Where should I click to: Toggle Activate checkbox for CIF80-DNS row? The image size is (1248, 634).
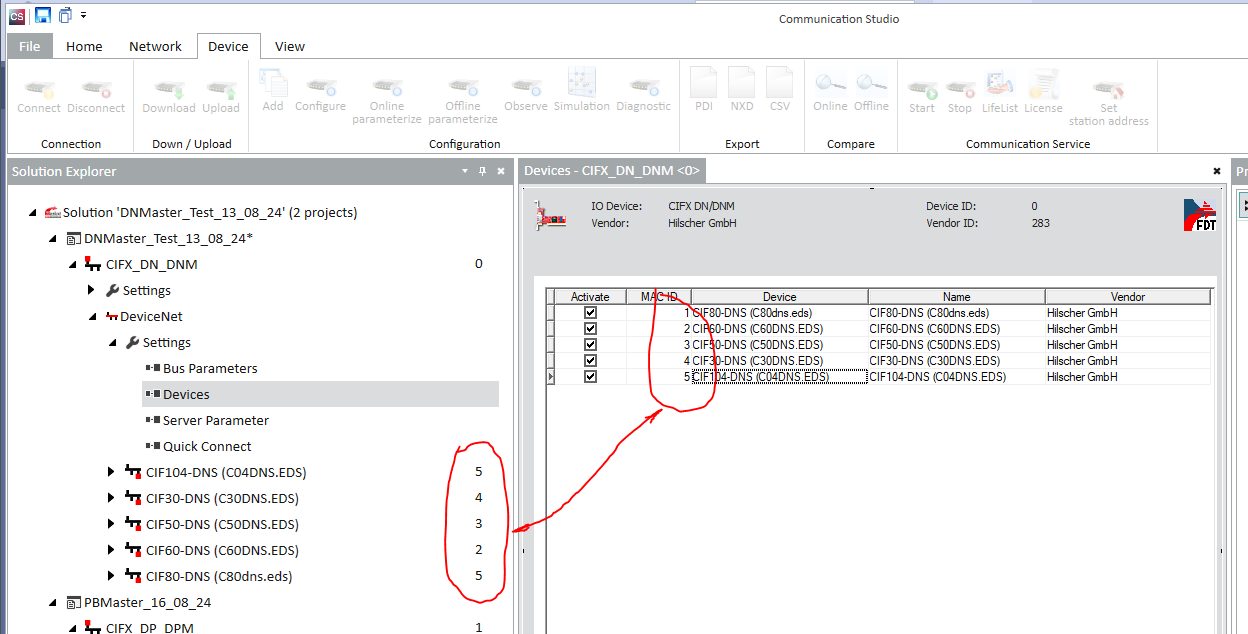point(590,312)
